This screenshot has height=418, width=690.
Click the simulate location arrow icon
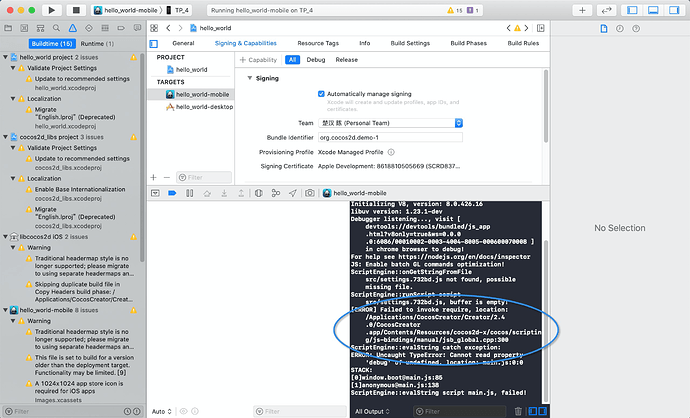tap(293, 193)
